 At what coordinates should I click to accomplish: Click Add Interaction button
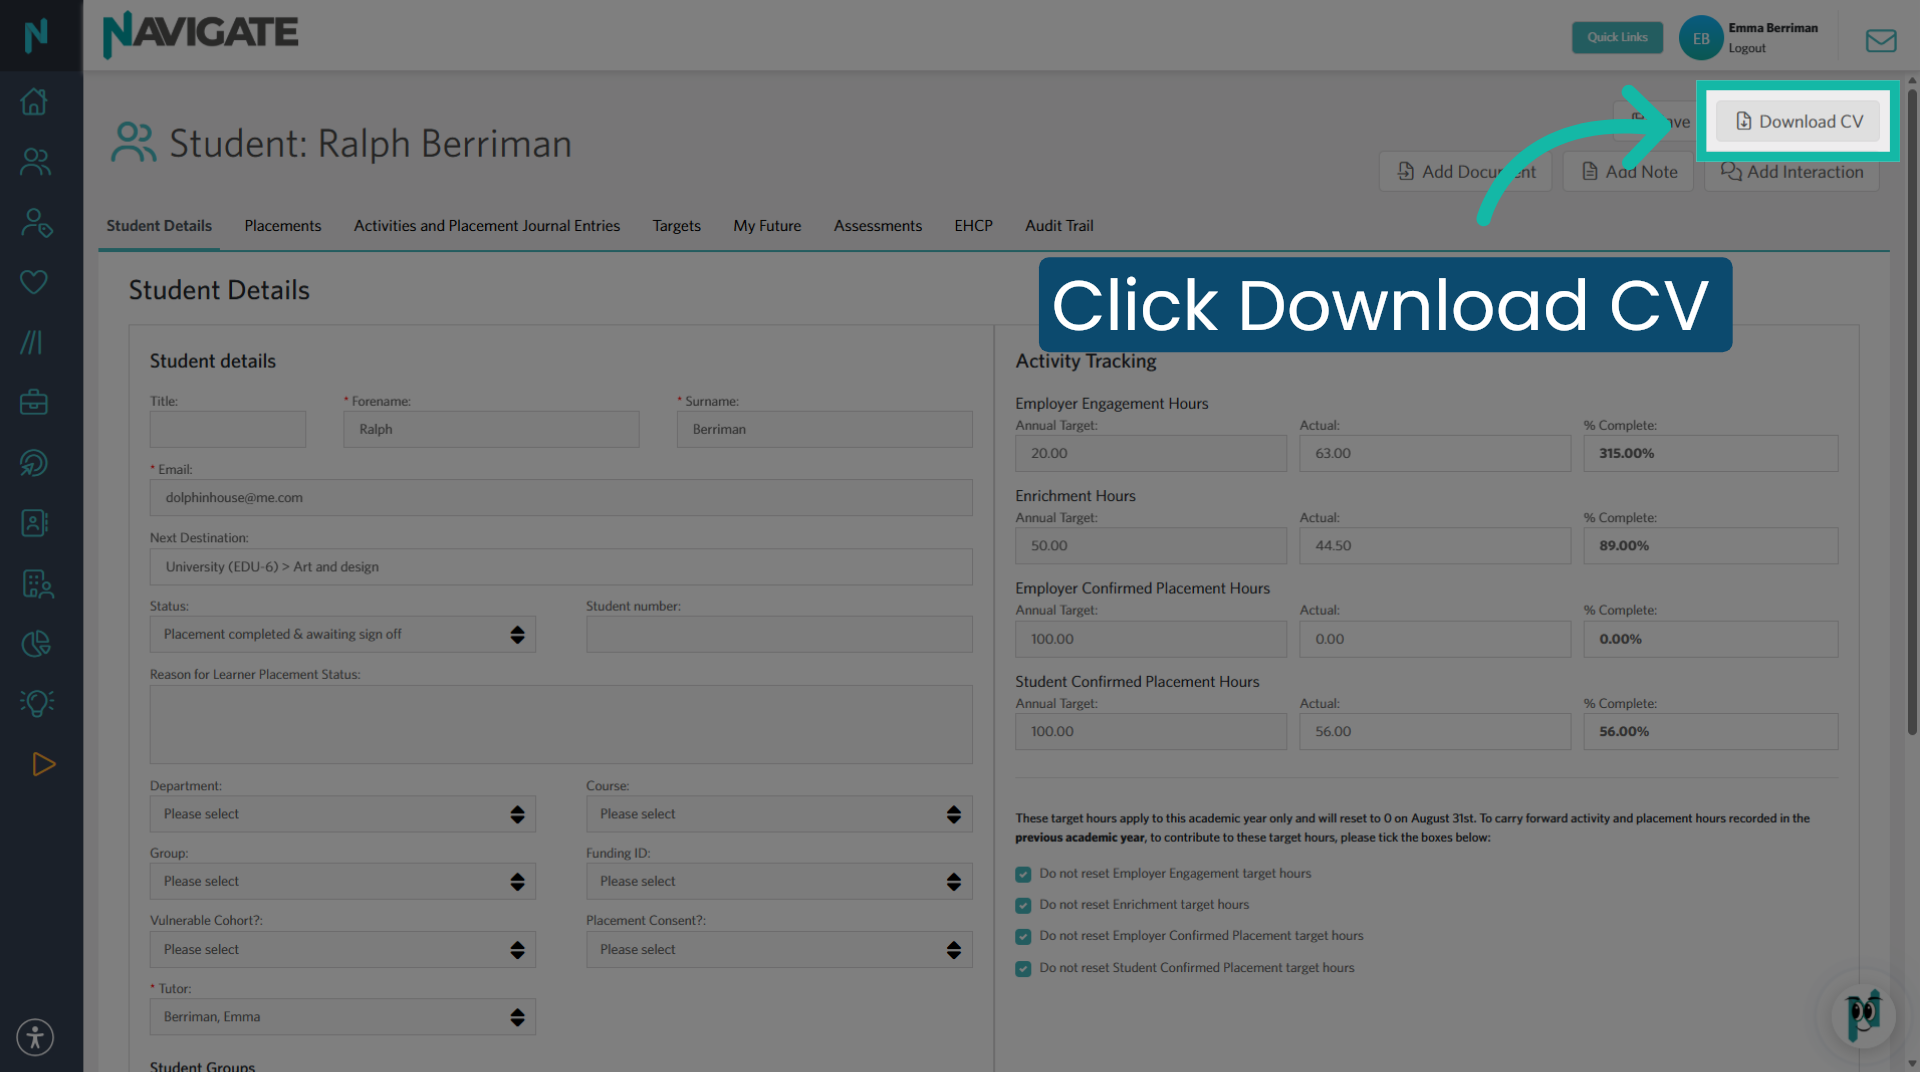pyautogui.click(x=1791, y=172)
